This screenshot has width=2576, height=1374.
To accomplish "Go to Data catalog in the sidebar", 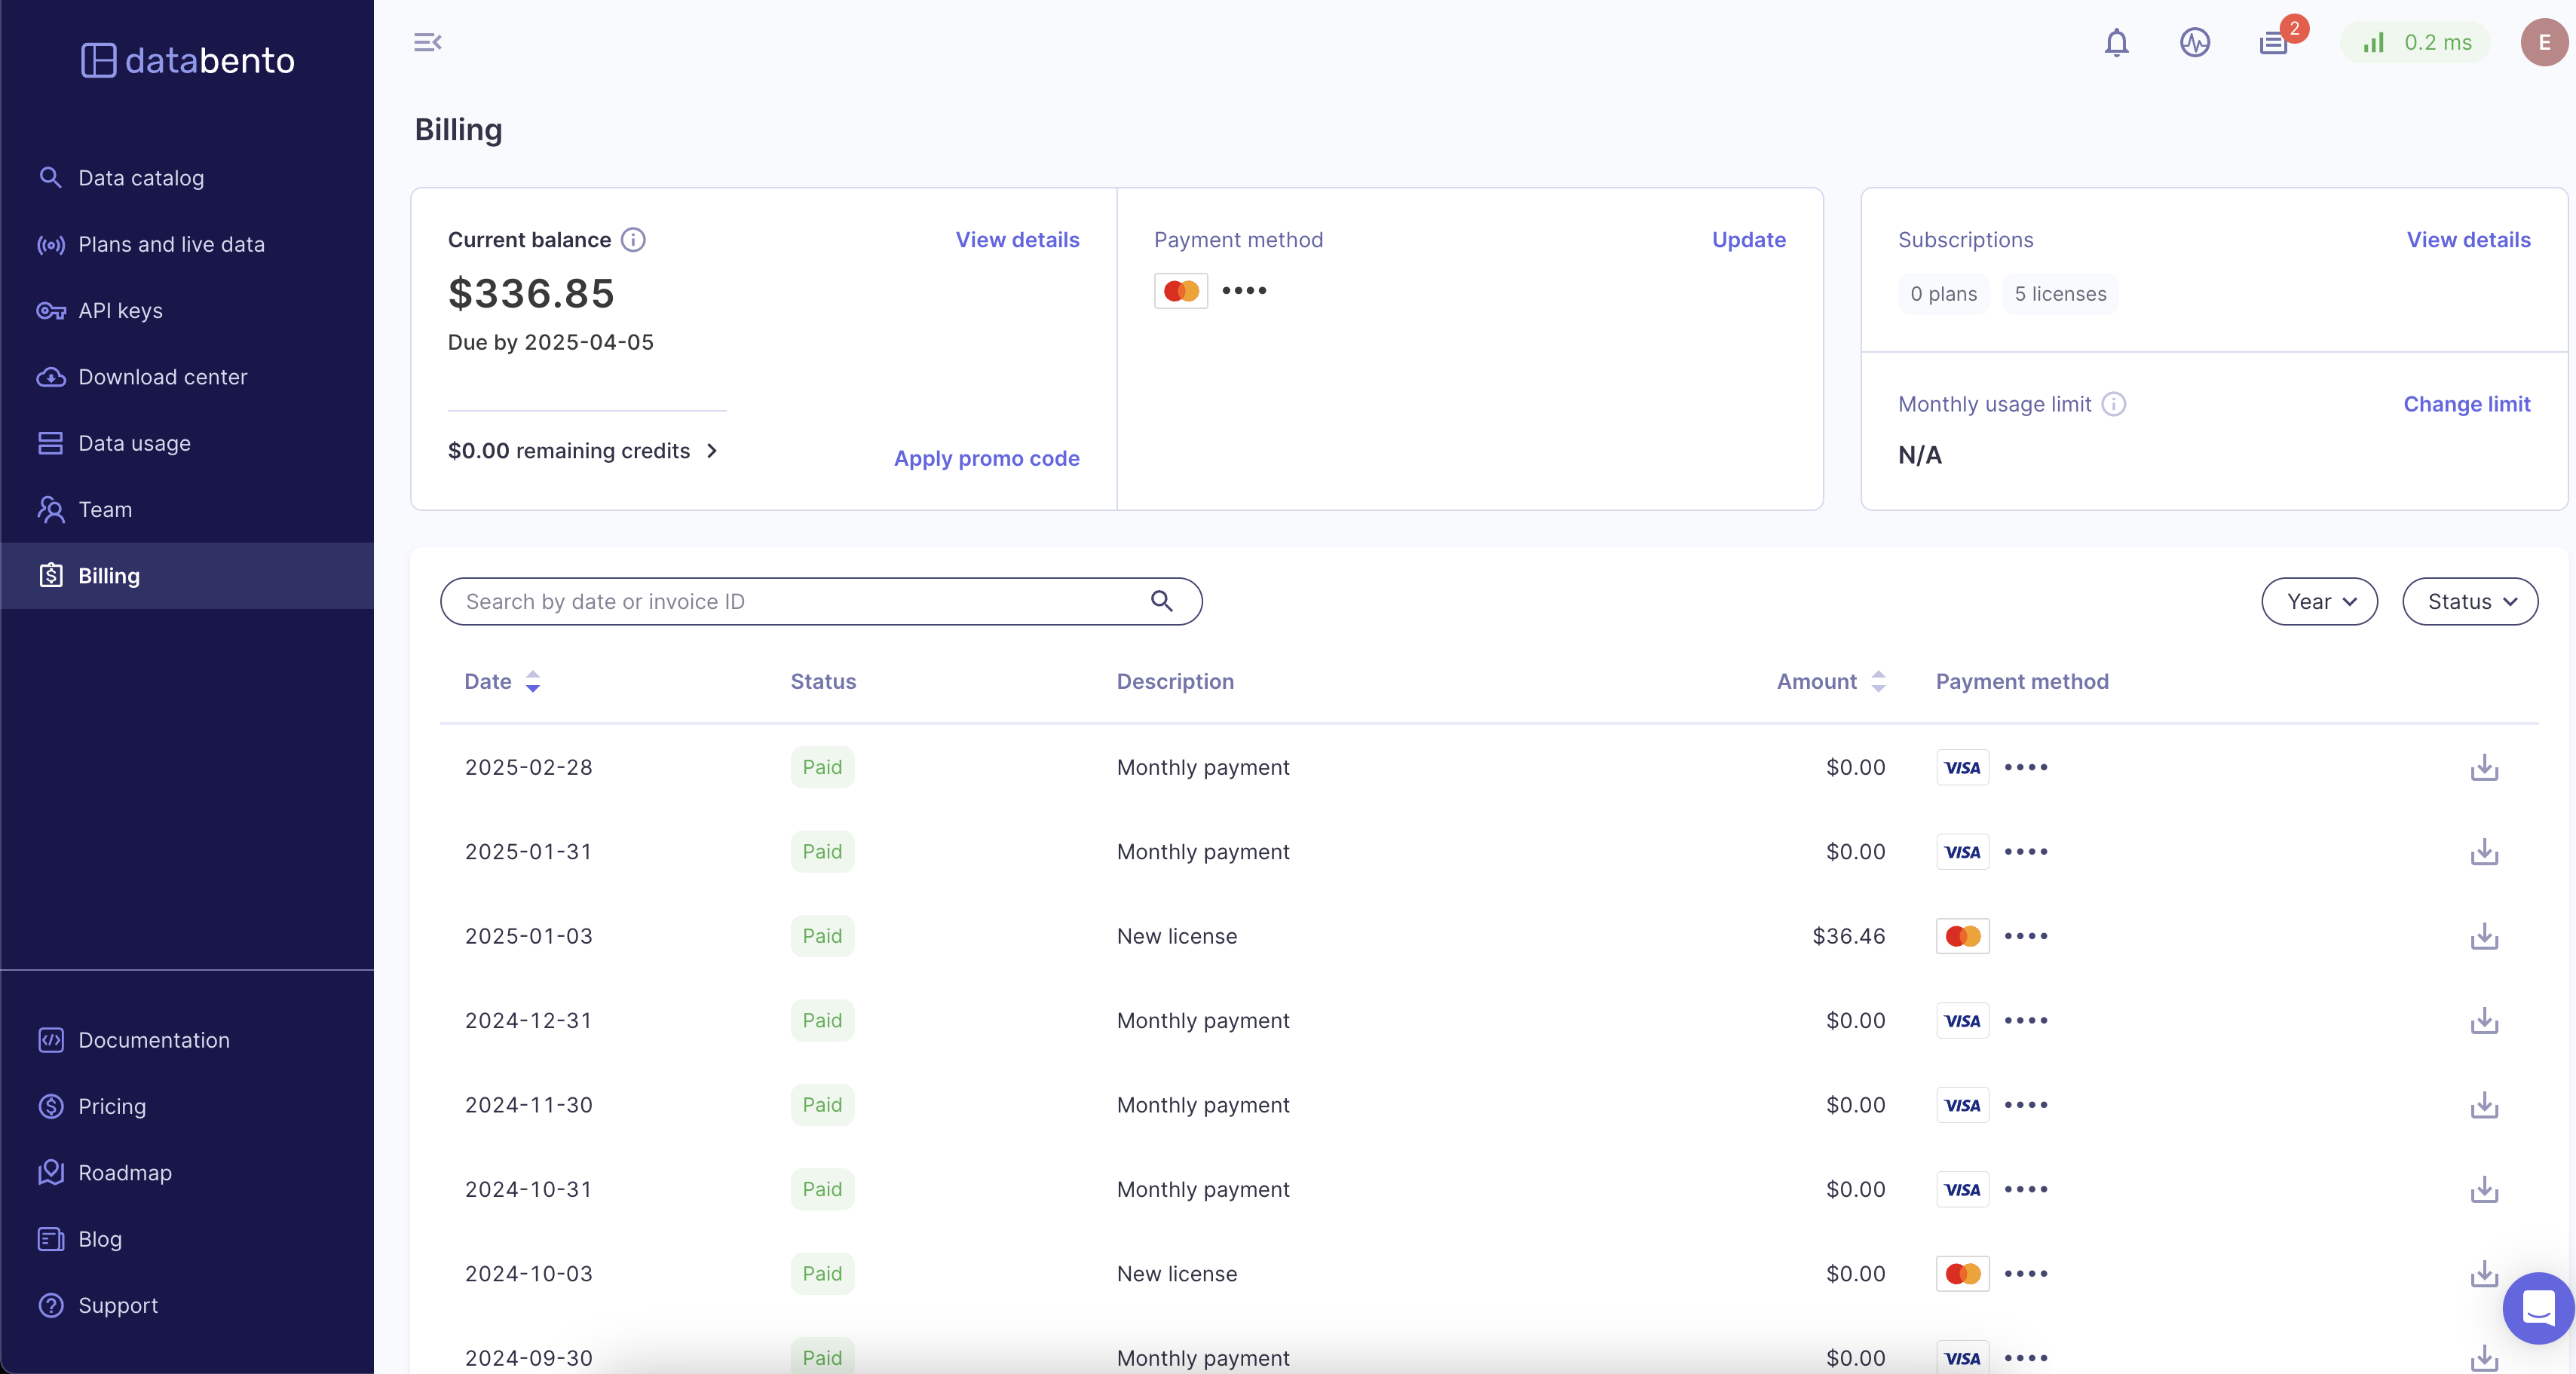I will click(x=141, y=178).
